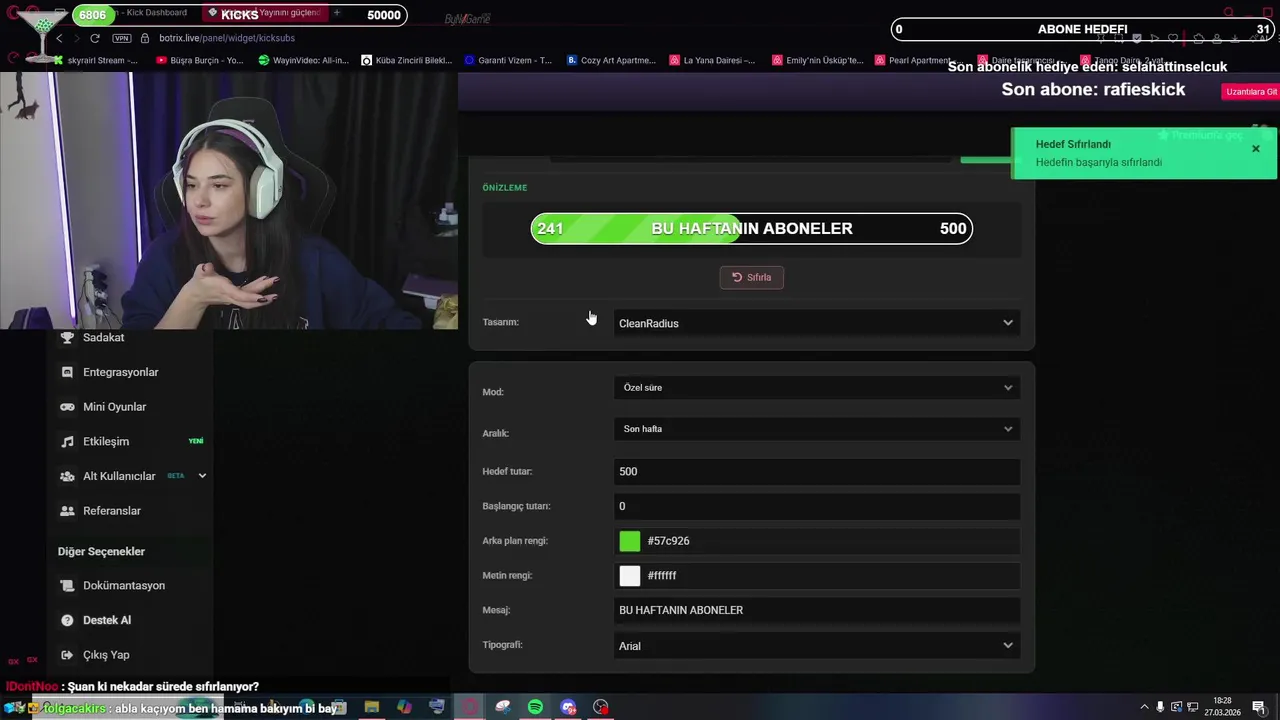Open Spotify from the taskbar
This screenshot has height=720, width=1280.
point(535,707)
